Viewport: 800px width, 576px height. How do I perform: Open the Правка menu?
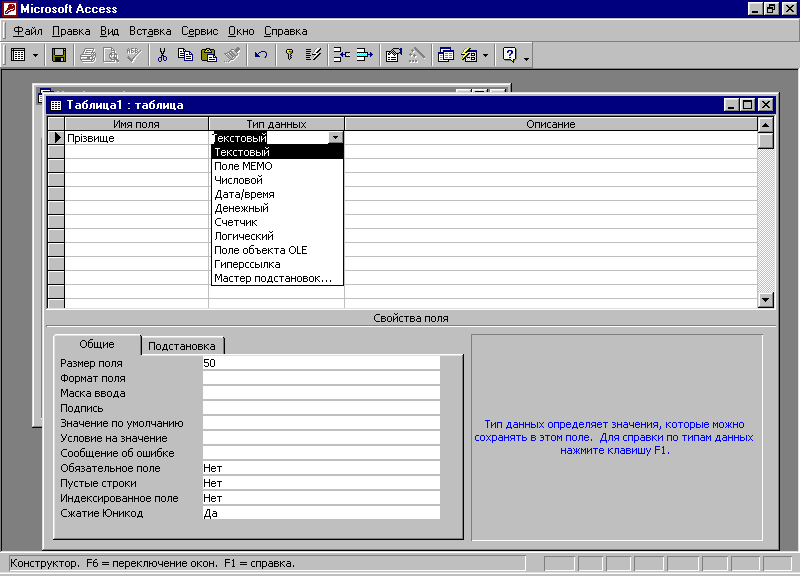coord(71,31)
